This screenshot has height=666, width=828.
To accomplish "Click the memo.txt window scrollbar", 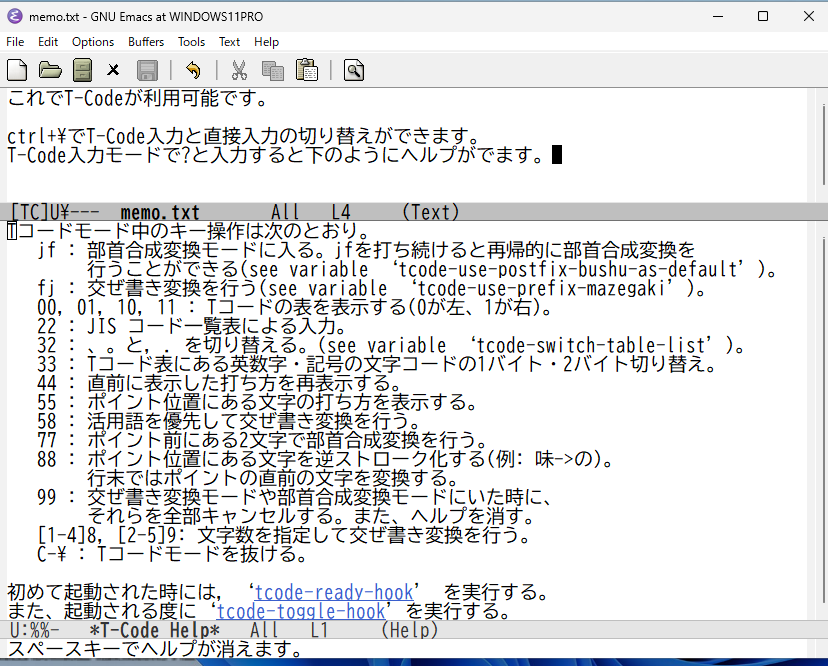I will point(824,145).
